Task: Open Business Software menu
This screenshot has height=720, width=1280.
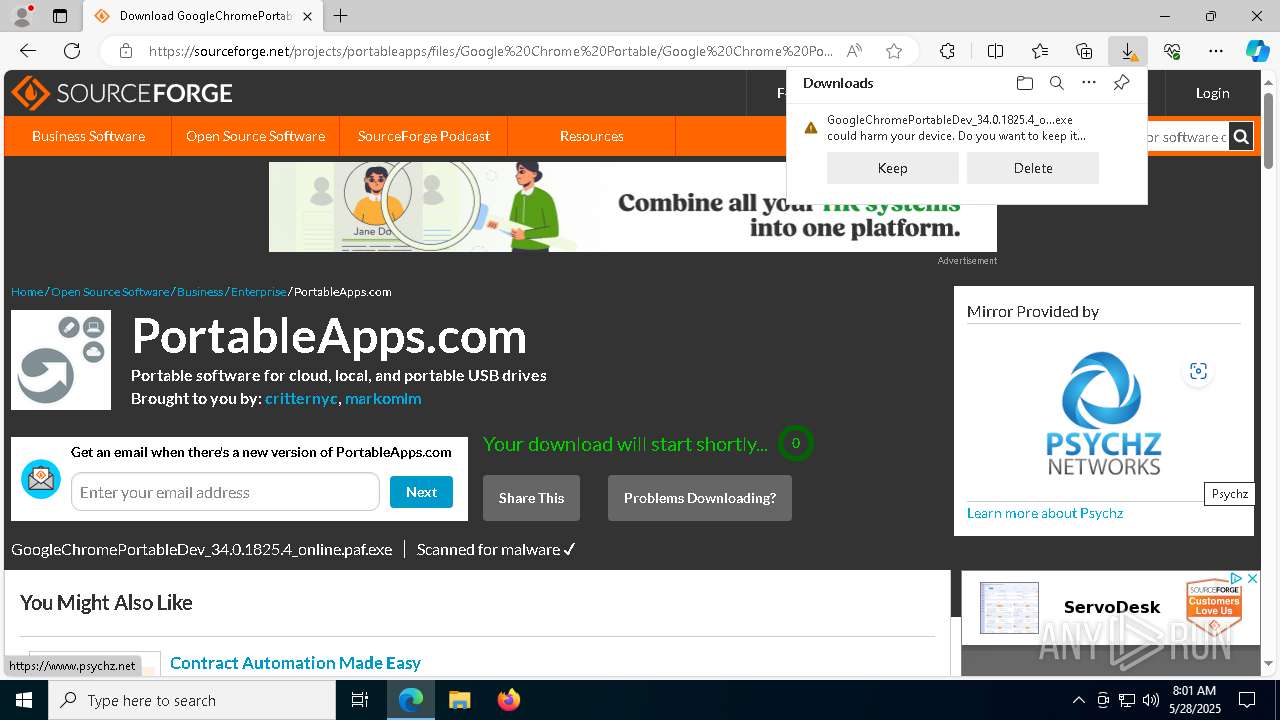Action: click(88, 136)
